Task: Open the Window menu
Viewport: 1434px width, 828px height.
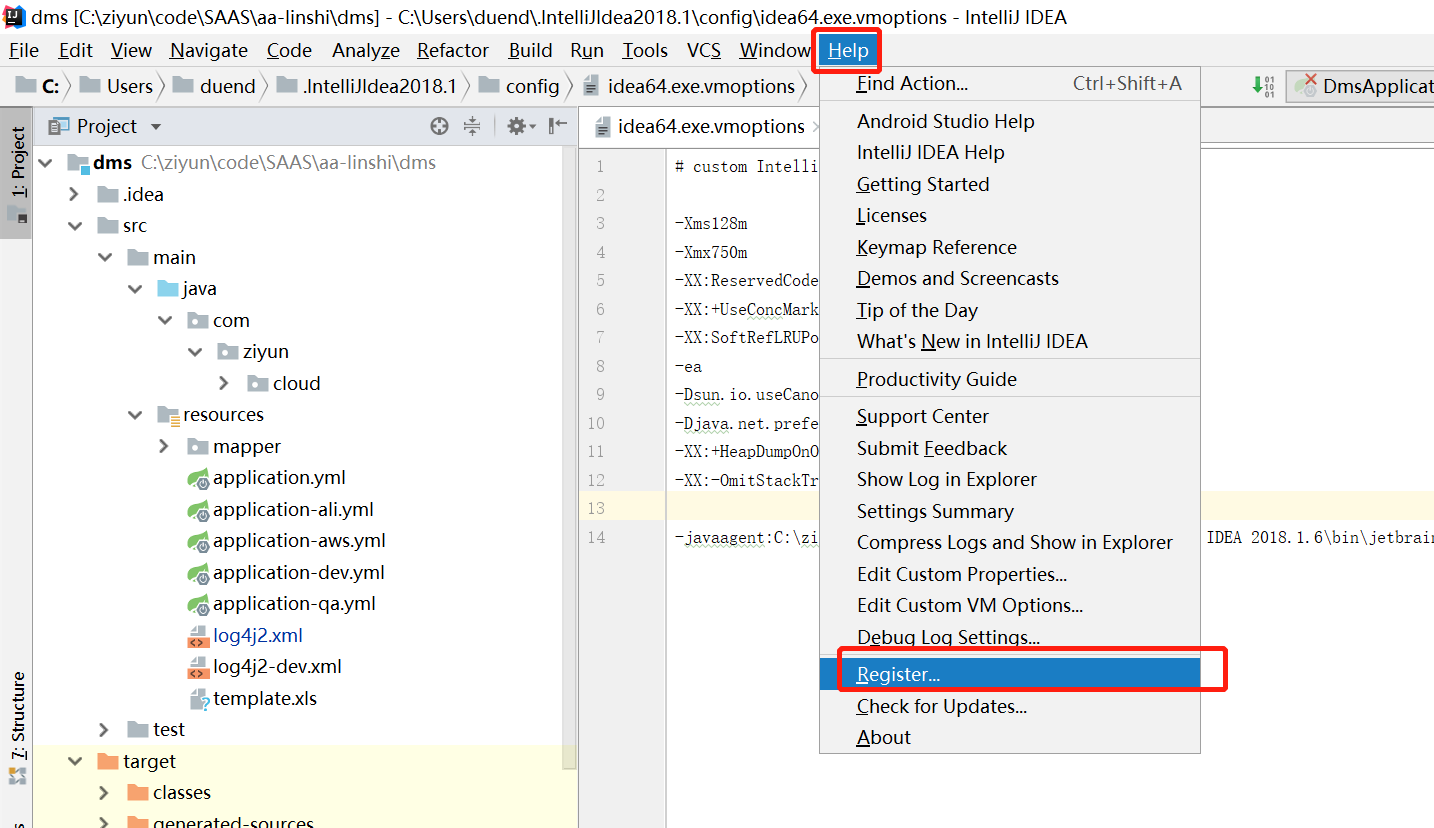Action: (775, 50)
